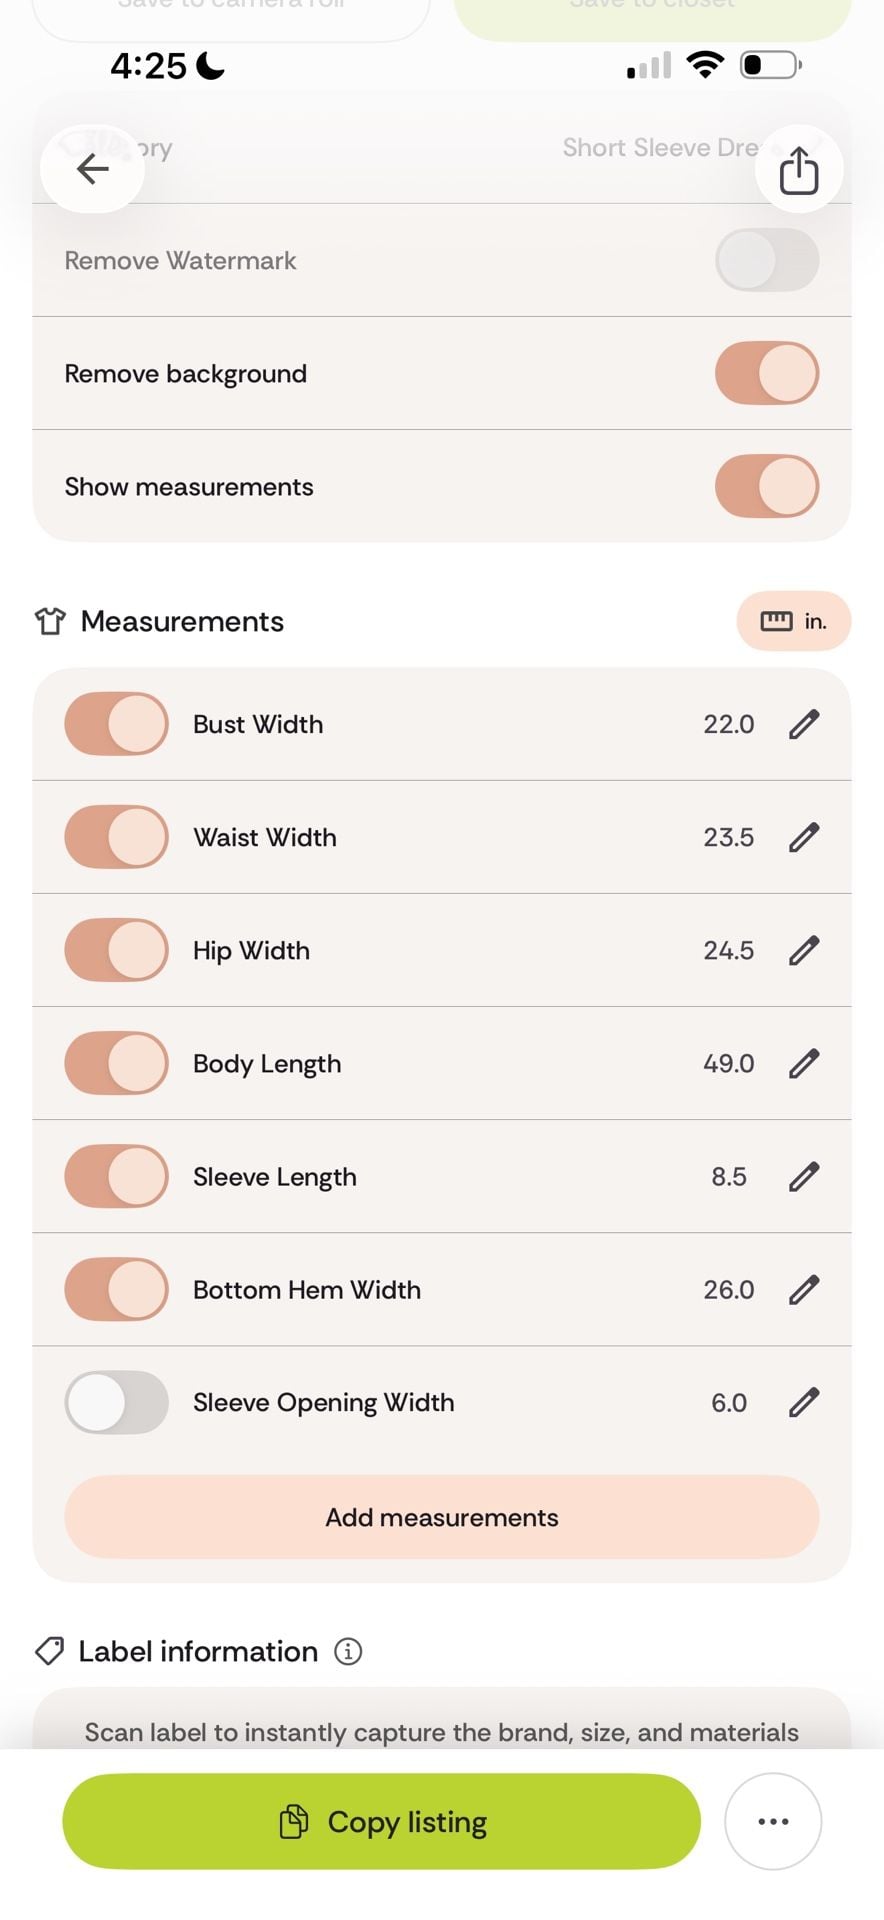Enable the Sleeve Opening Width toggle

117,1402
